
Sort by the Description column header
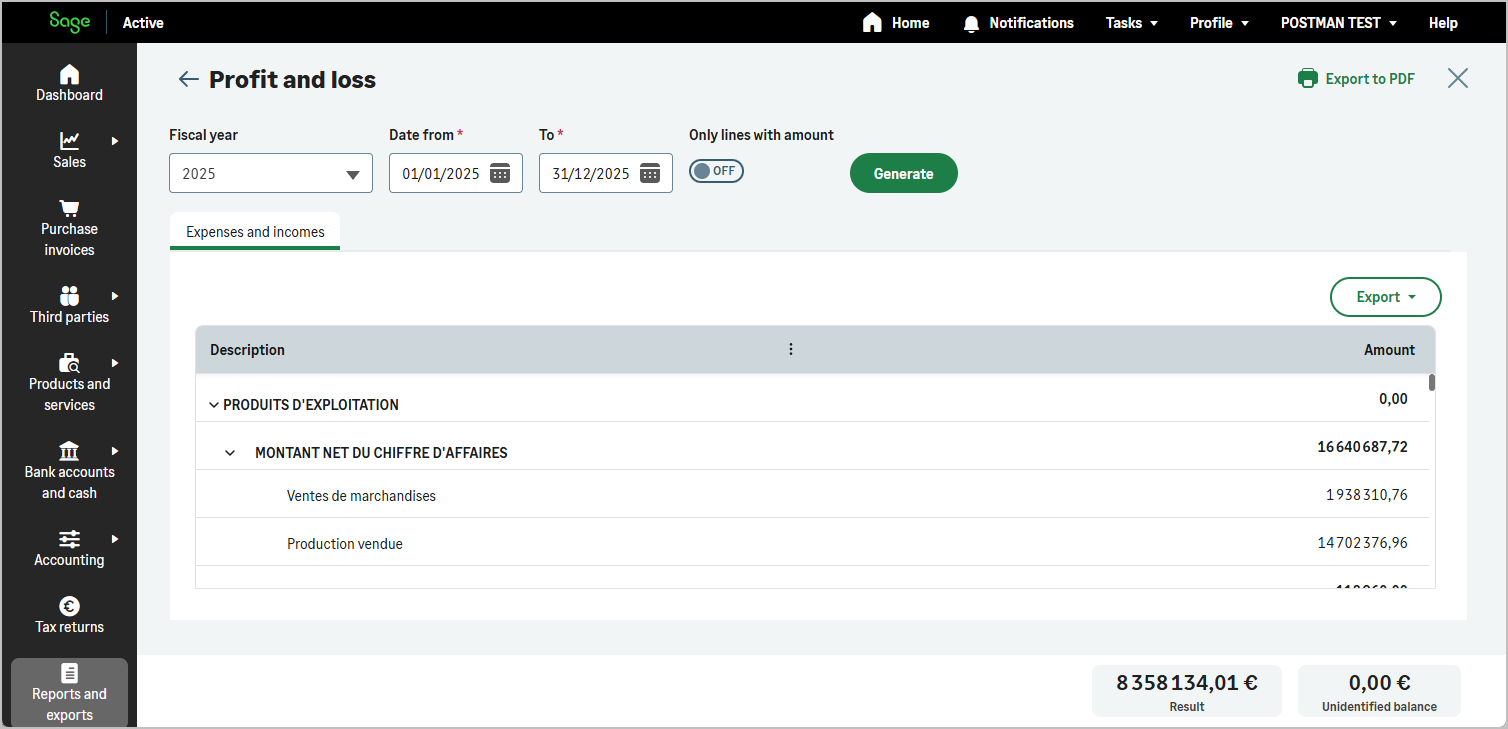247,349
